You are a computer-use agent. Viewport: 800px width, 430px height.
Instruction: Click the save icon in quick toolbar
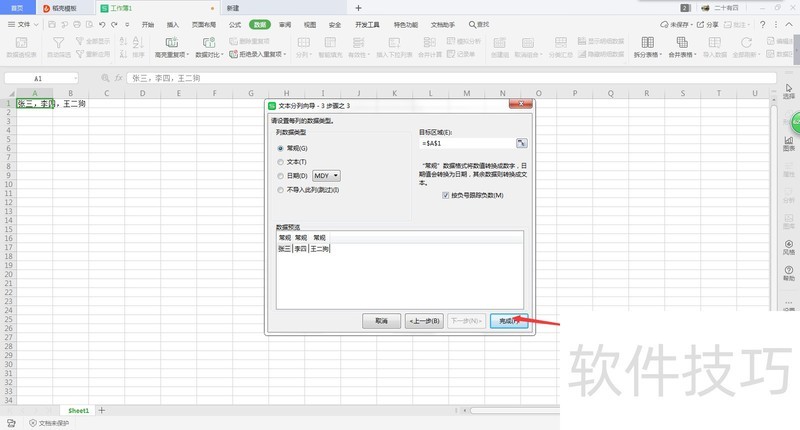pos(52,24)
